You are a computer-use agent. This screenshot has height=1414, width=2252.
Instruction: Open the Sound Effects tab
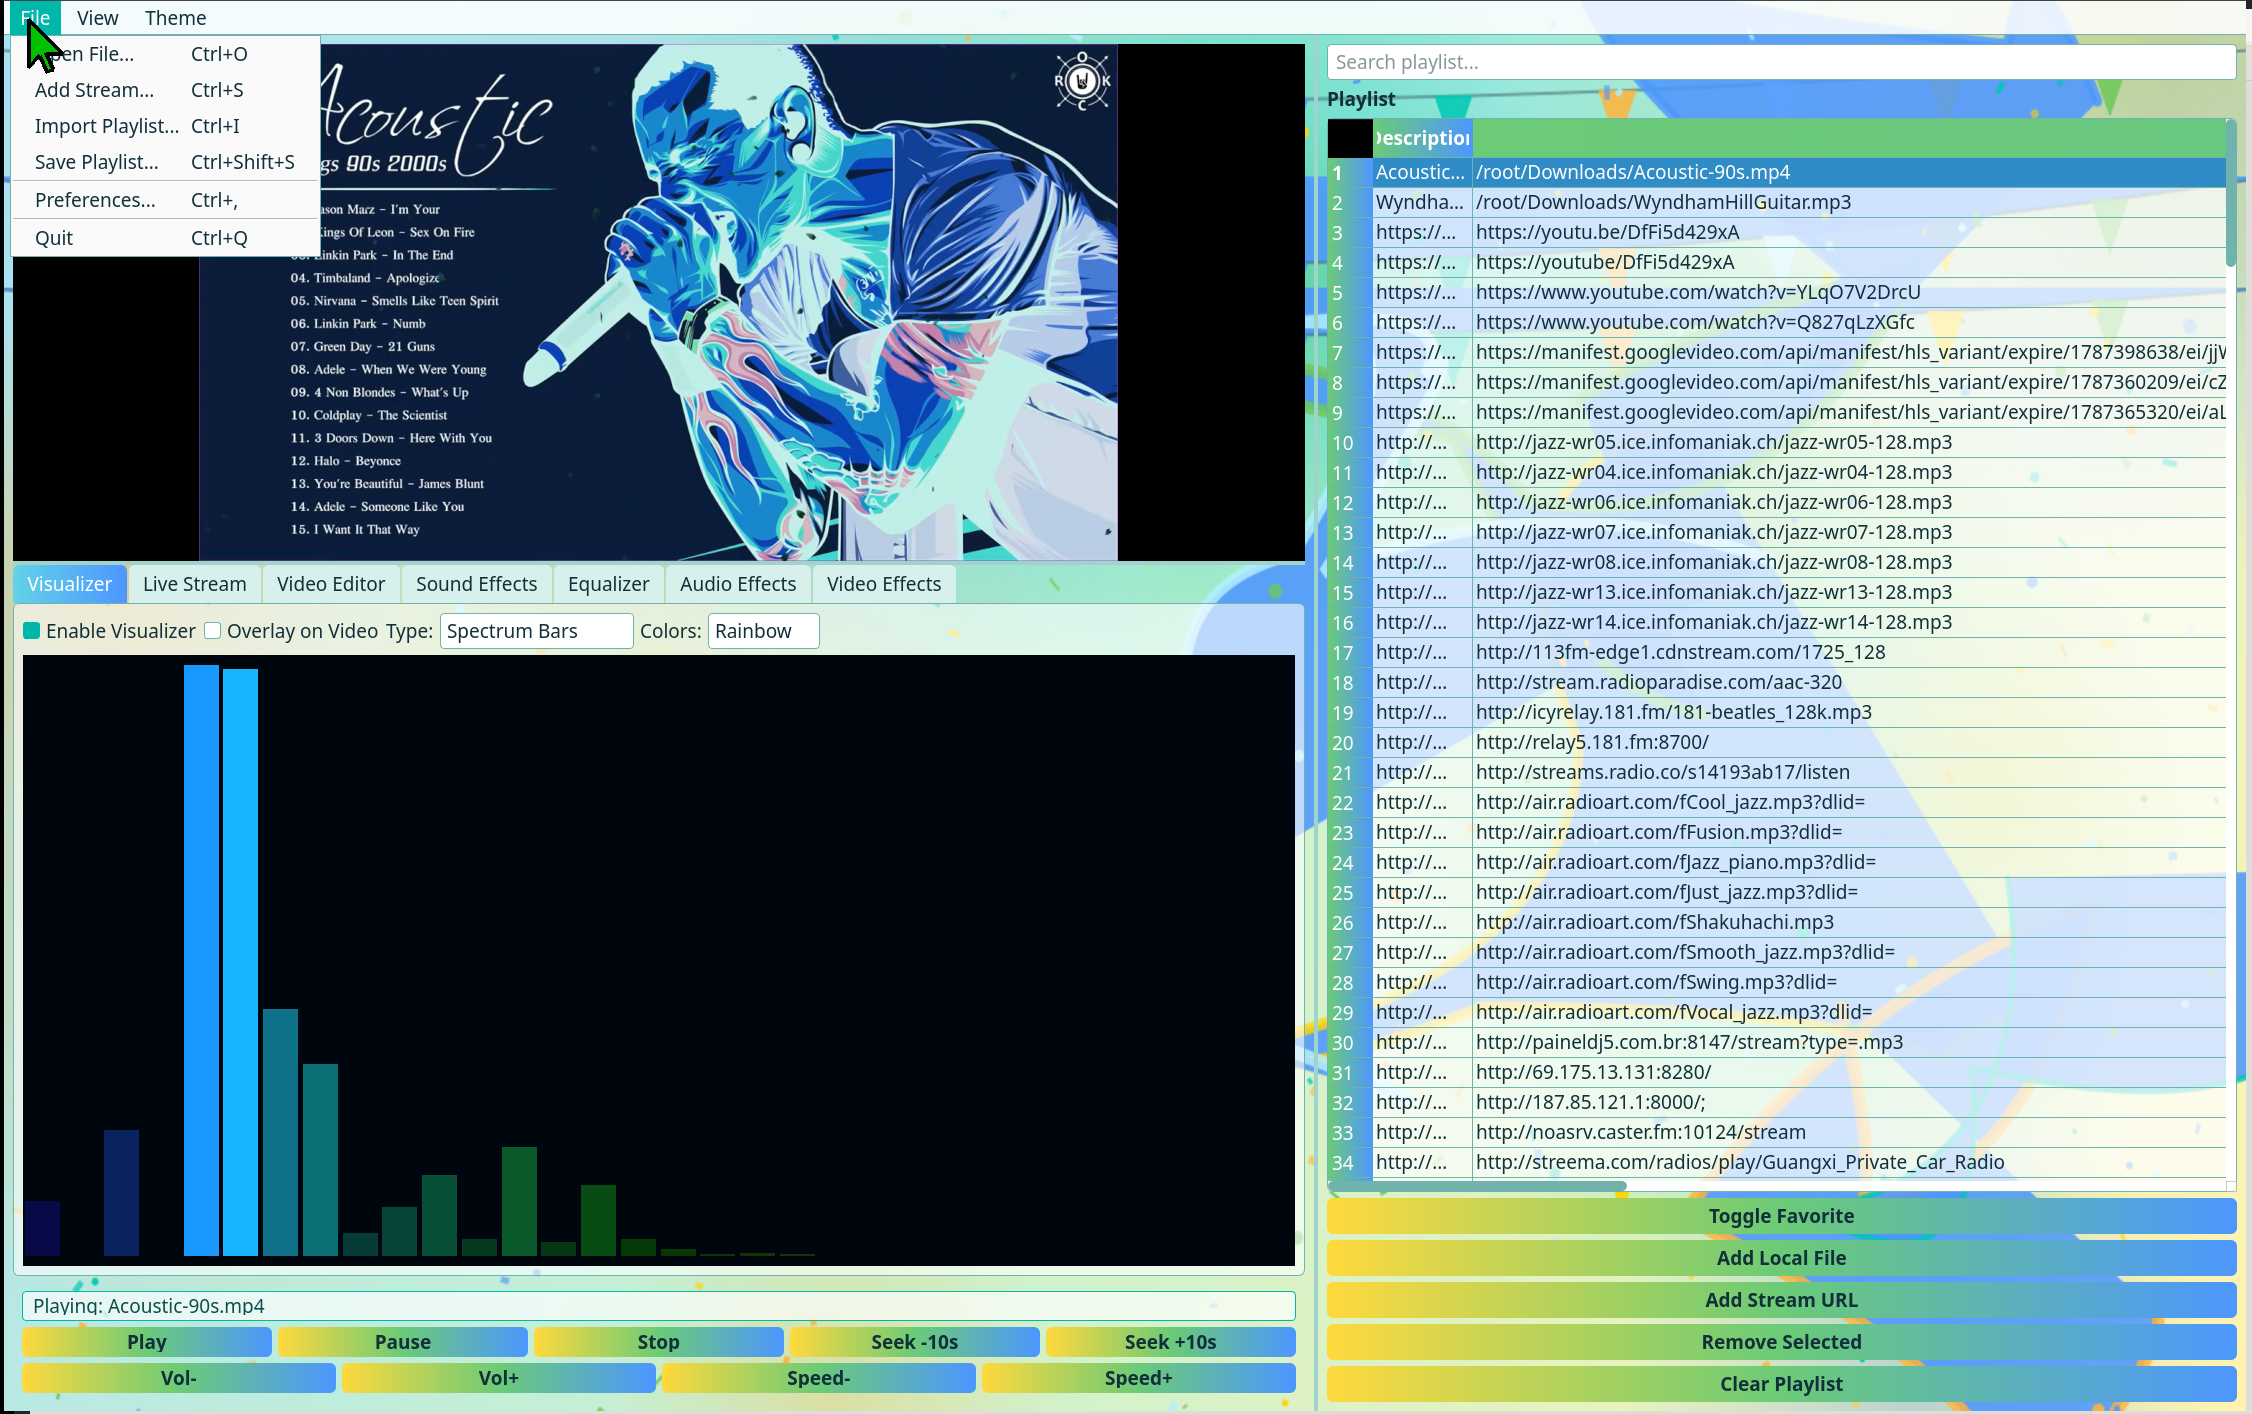(476, 584)
